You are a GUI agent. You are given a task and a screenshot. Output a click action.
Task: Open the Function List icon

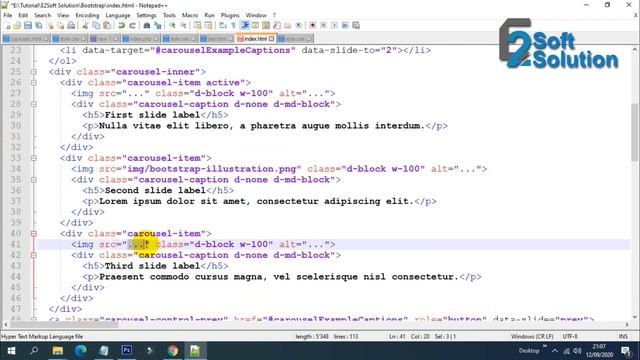pos(277,25)
